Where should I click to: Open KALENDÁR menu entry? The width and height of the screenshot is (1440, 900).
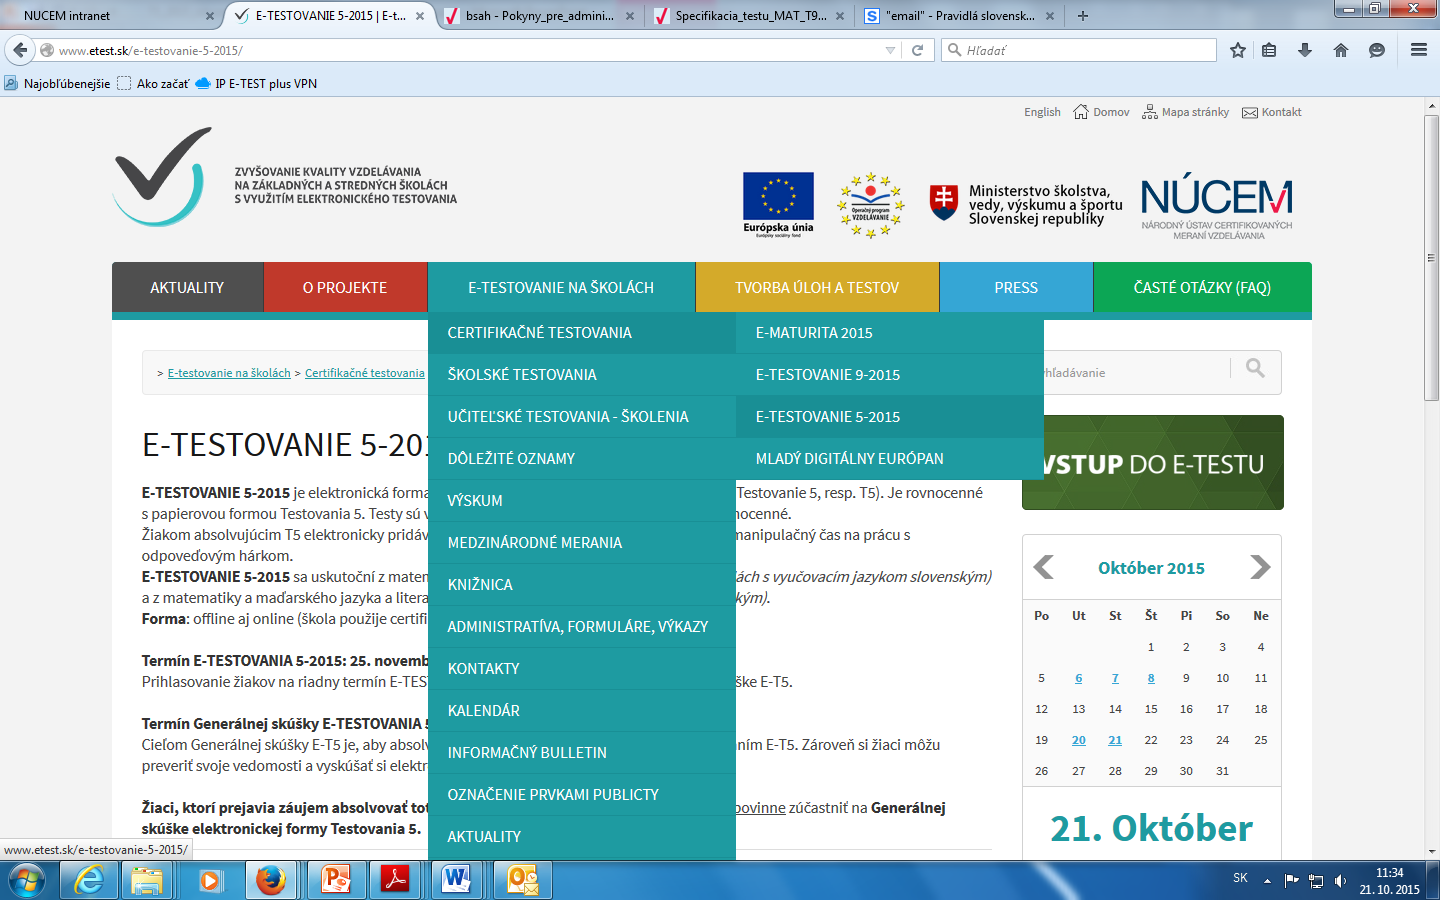click(x=582, y=710)
